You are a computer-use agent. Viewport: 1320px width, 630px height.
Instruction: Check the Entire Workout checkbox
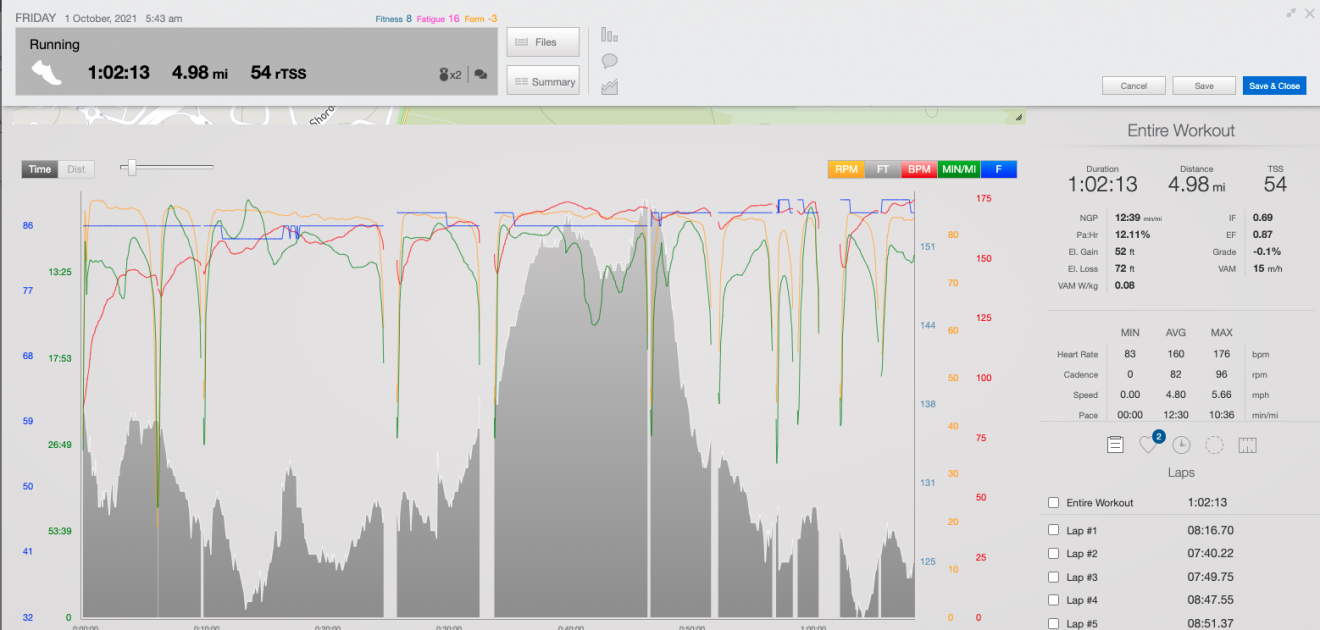click(1053, 503)
